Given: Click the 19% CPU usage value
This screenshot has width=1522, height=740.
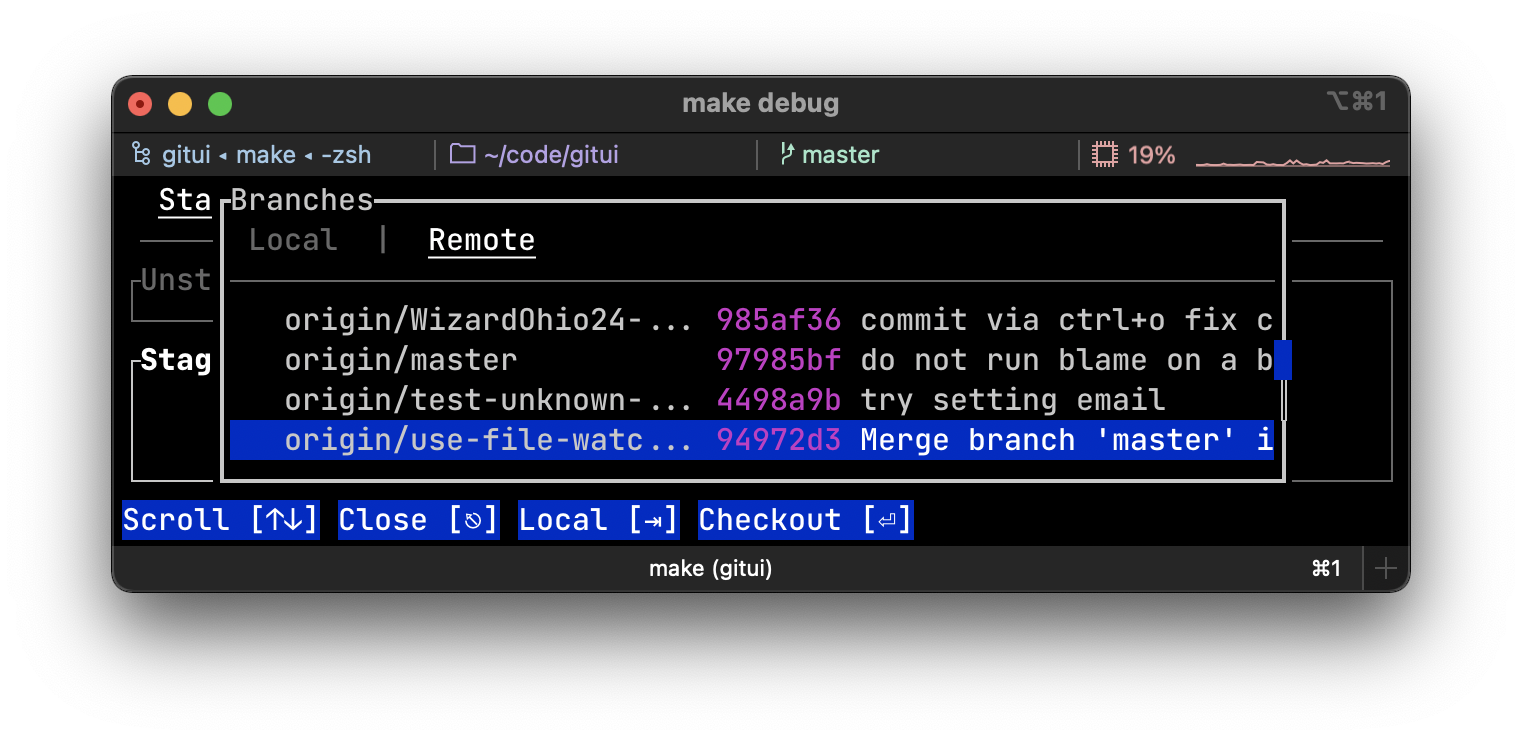Looking at the screenshot, I should click(1152, 155).
